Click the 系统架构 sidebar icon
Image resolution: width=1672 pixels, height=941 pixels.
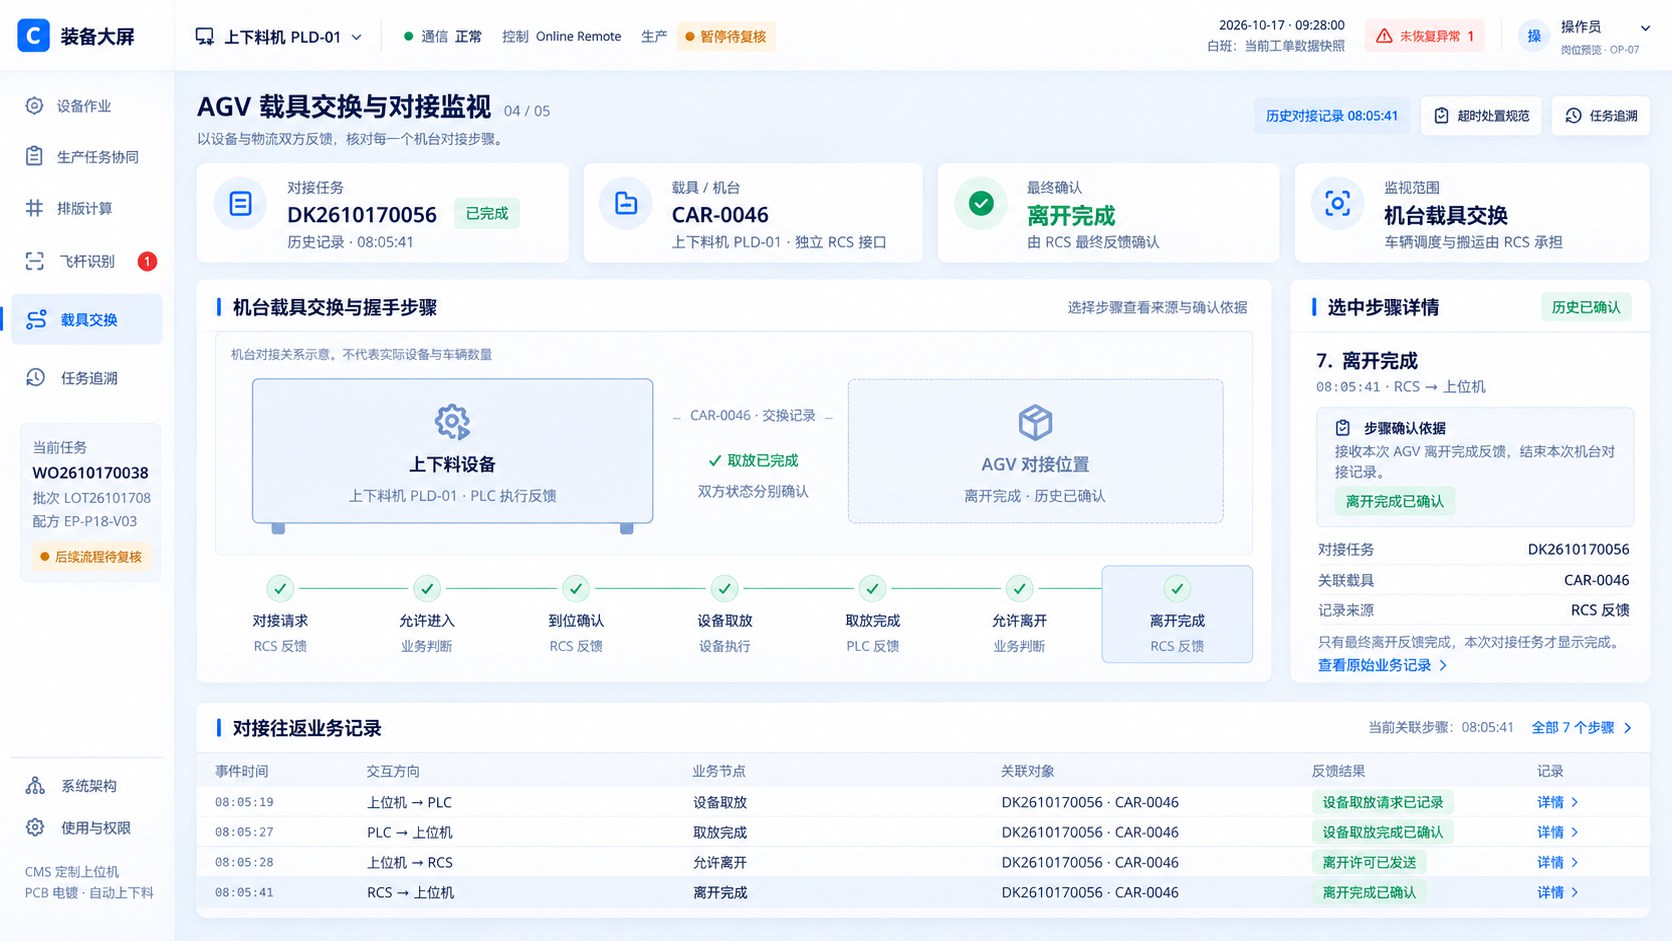(x=35, y=785)
